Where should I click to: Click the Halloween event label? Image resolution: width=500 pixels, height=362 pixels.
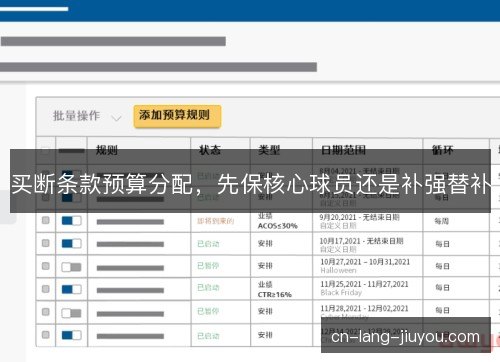(x=339, y=270)
